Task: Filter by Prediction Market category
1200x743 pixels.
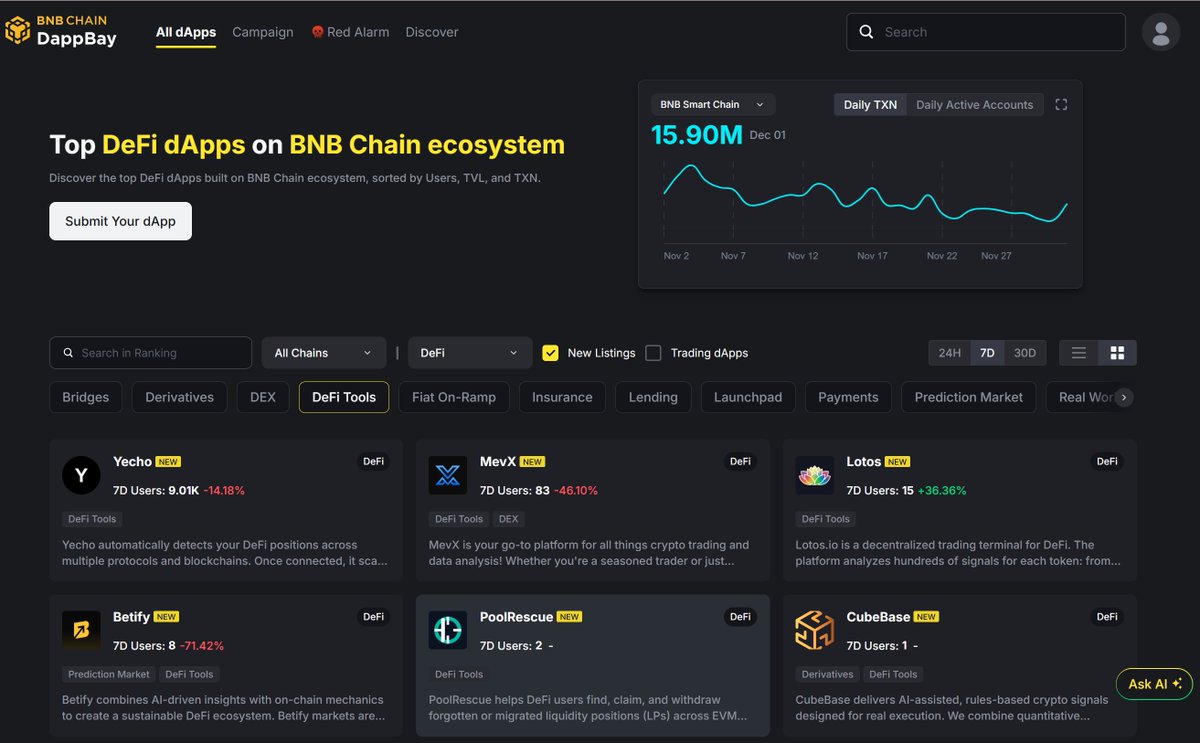Action: pyautogui.click(x=969, y=397)
